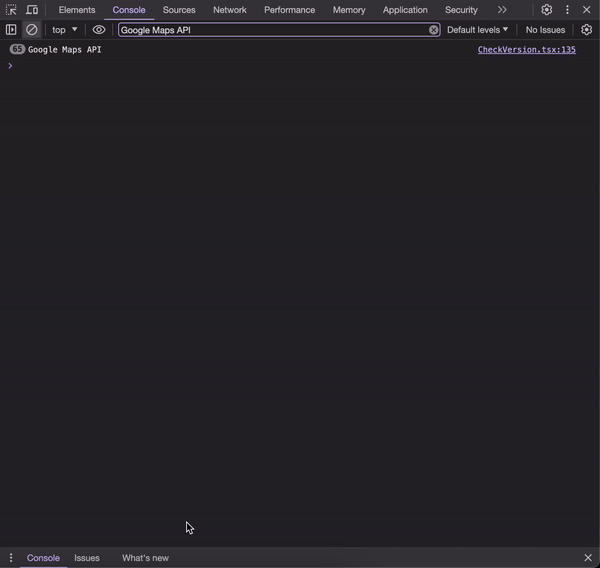Open the drawer three-dot menu
The height and width of the screenshot is (568, 600).
click(11, 558)
